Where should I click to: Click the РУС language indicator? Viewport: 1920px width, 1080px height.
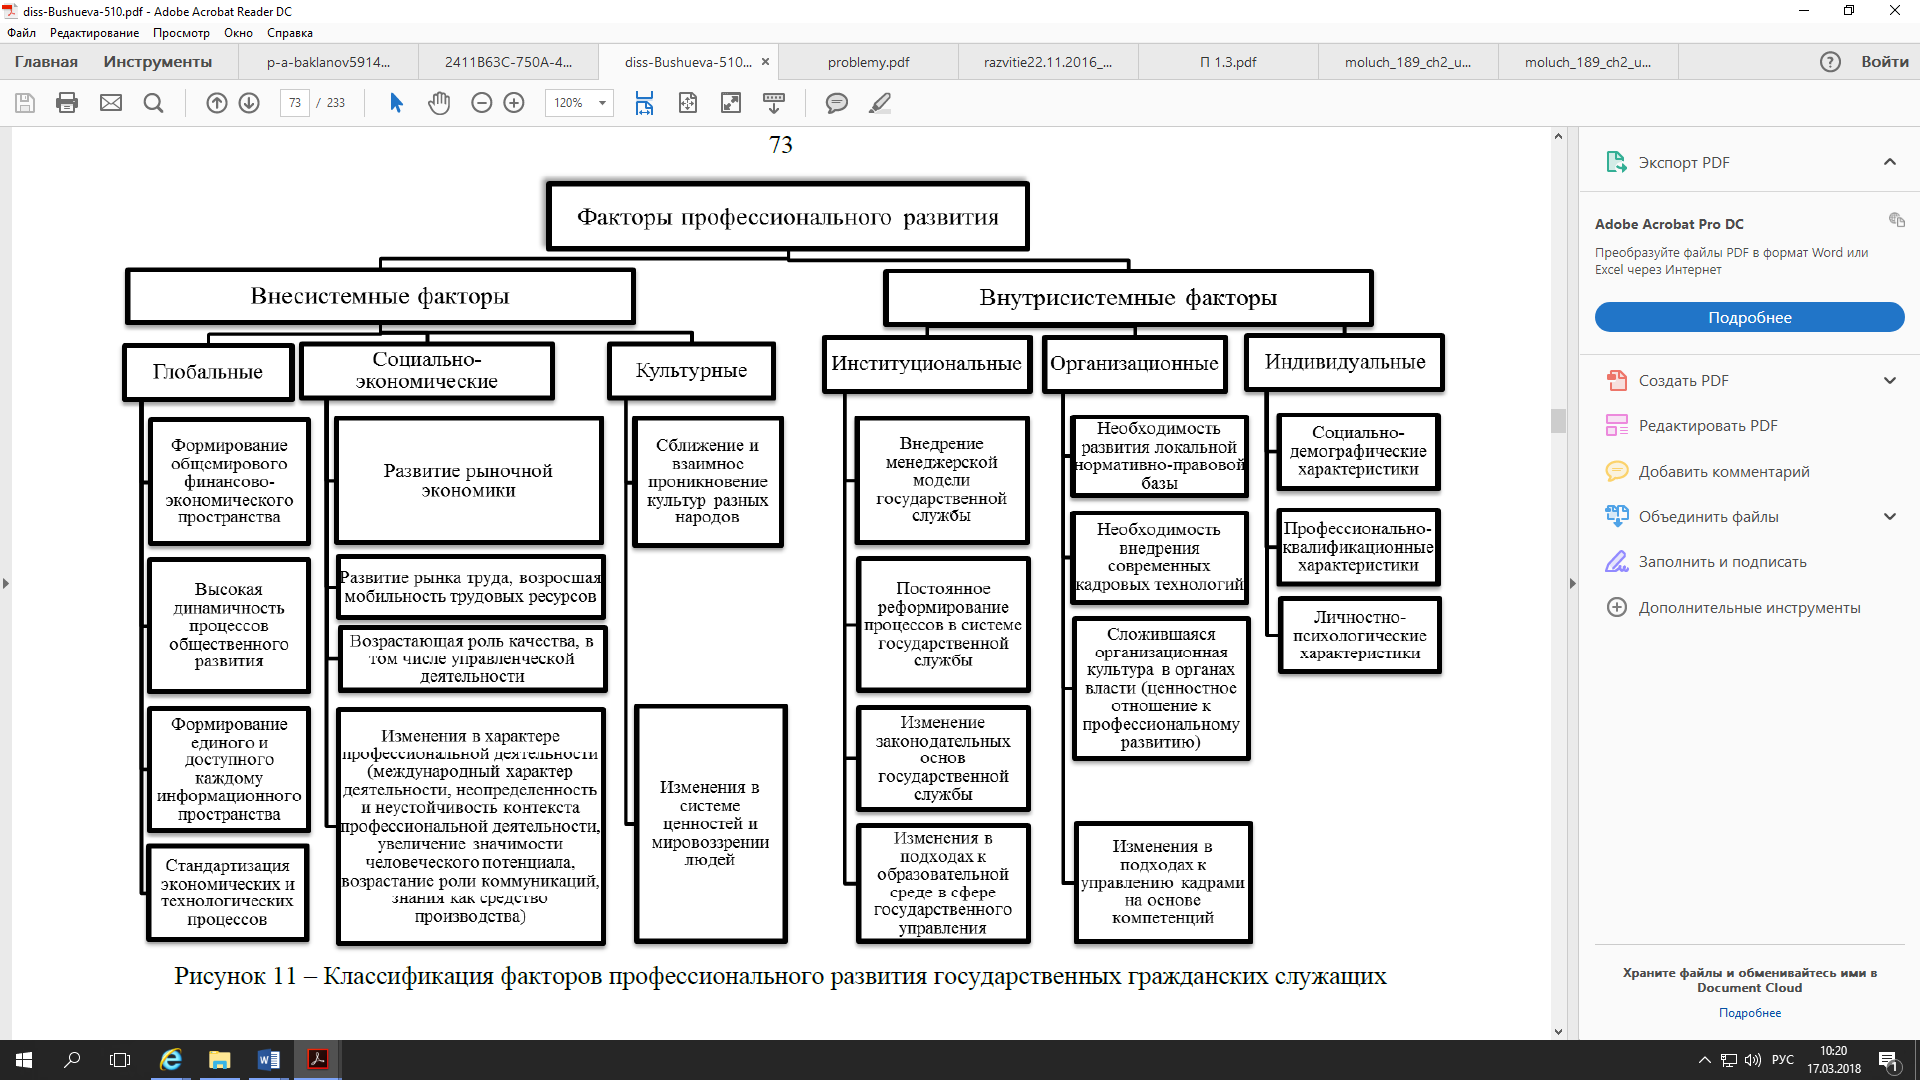click(x=1782, y=1060)
